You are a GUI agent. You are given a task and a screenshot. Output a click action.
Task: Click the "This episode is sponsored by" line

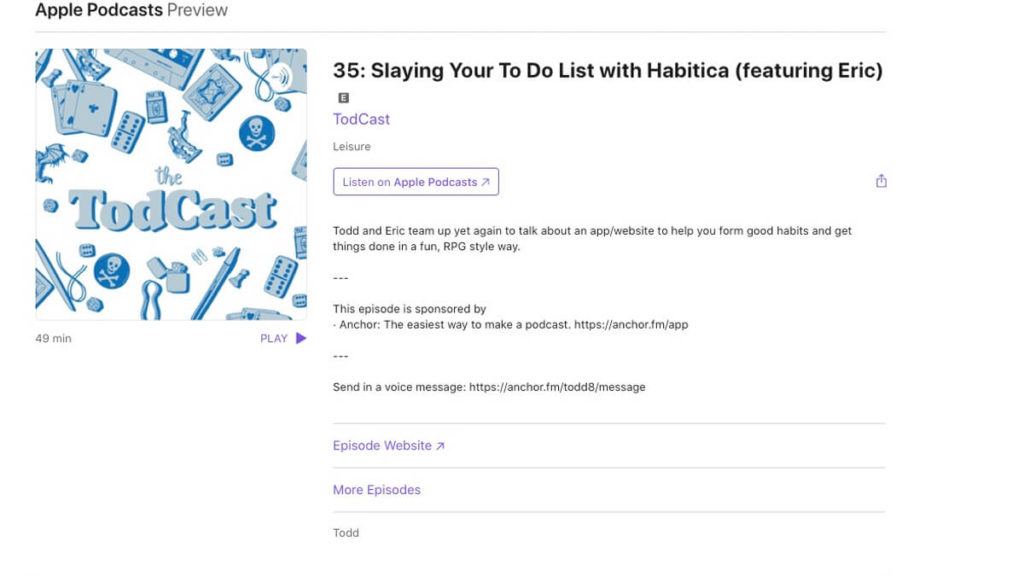pyautogui.click(x=409, y=309)
